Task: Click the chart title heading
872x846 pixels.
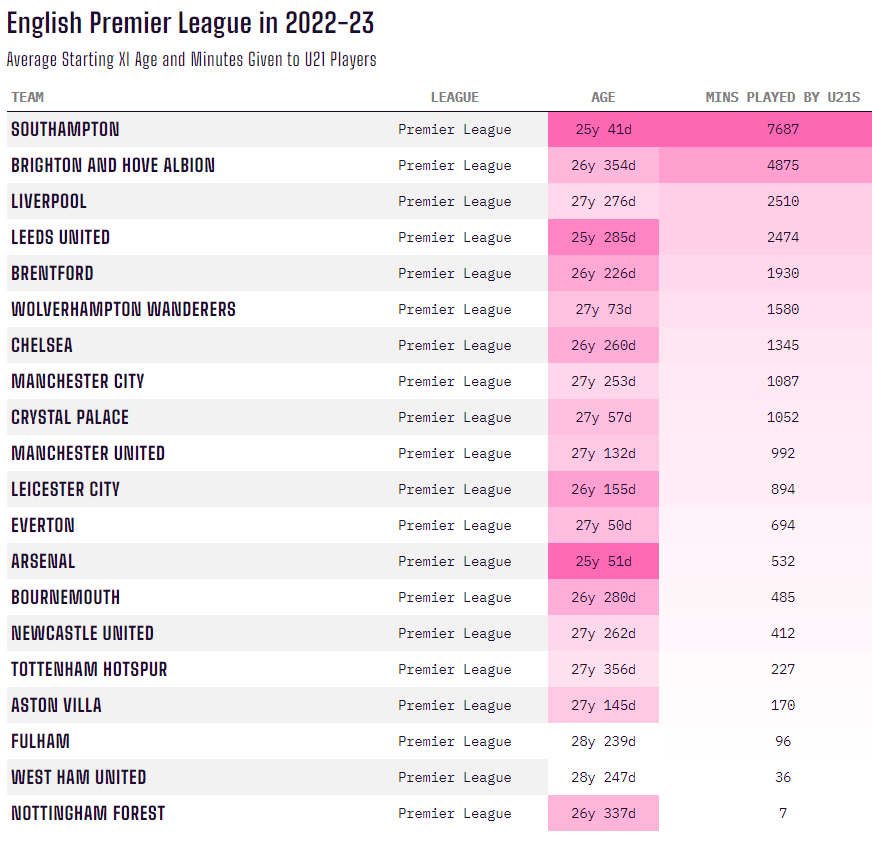Action: 191,24
